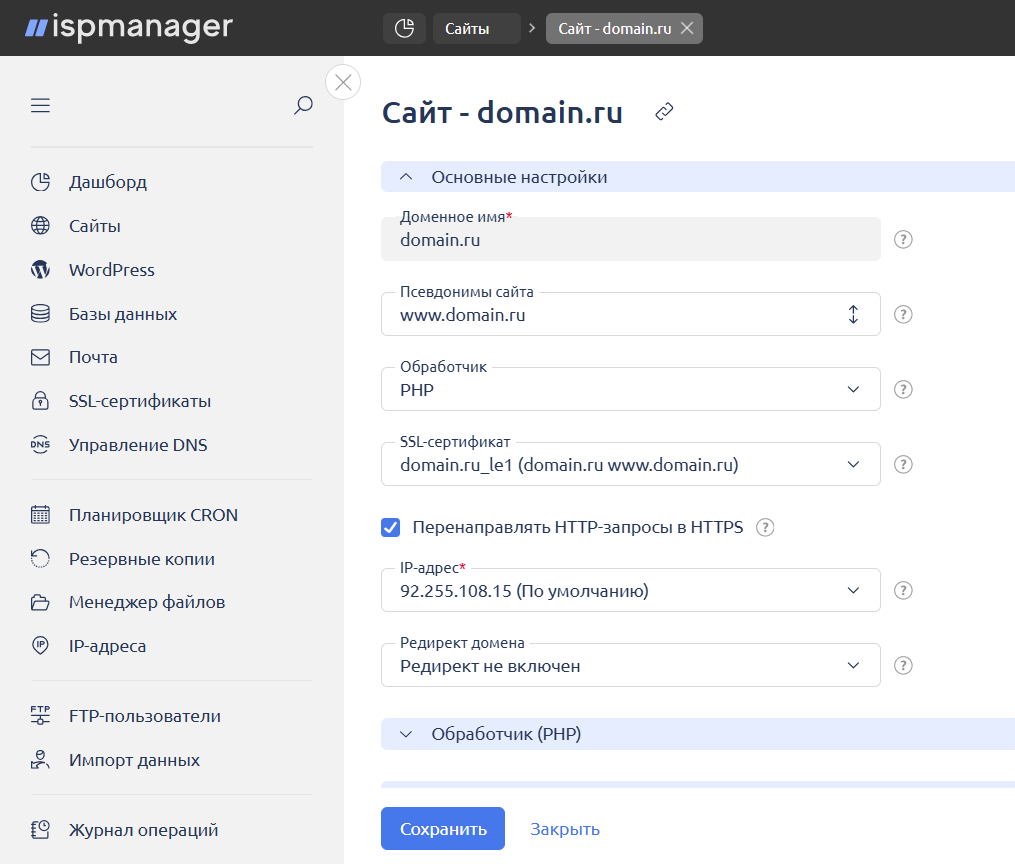1015x864 pixels.
Task: Open the Обработчик PHP dropdown
Action: pos(630,389)
